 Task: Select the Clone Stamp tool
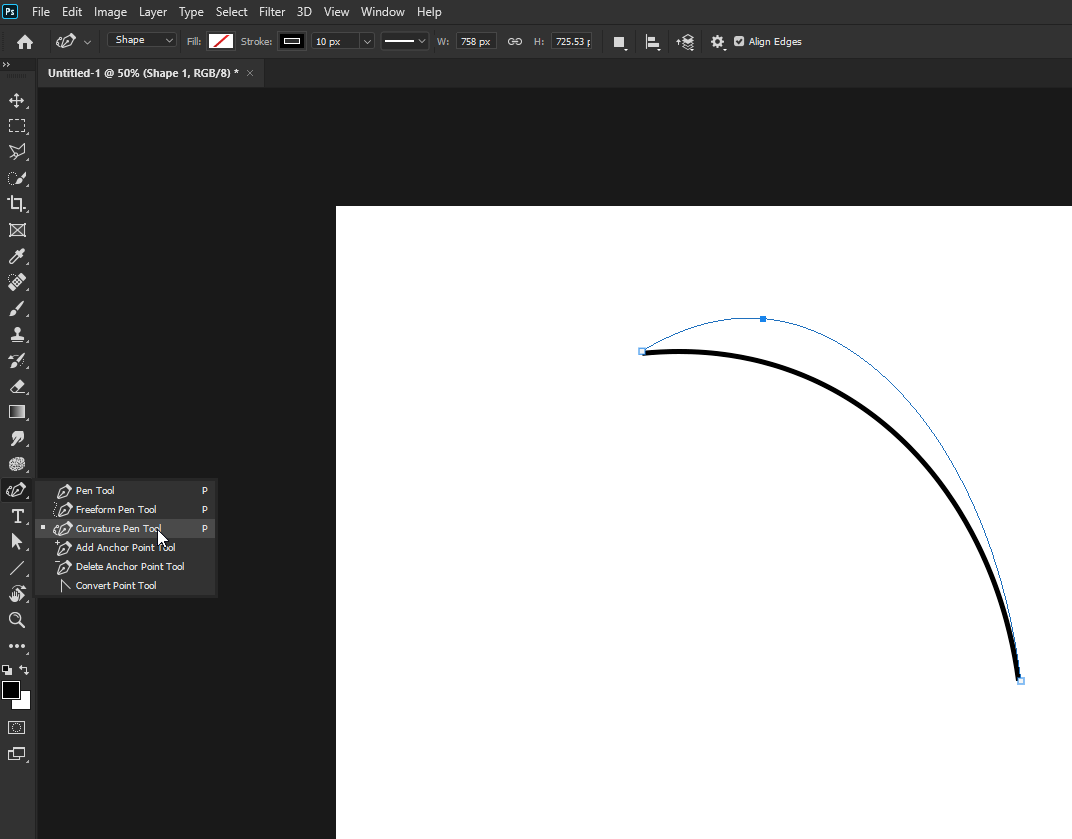(17, 335)
